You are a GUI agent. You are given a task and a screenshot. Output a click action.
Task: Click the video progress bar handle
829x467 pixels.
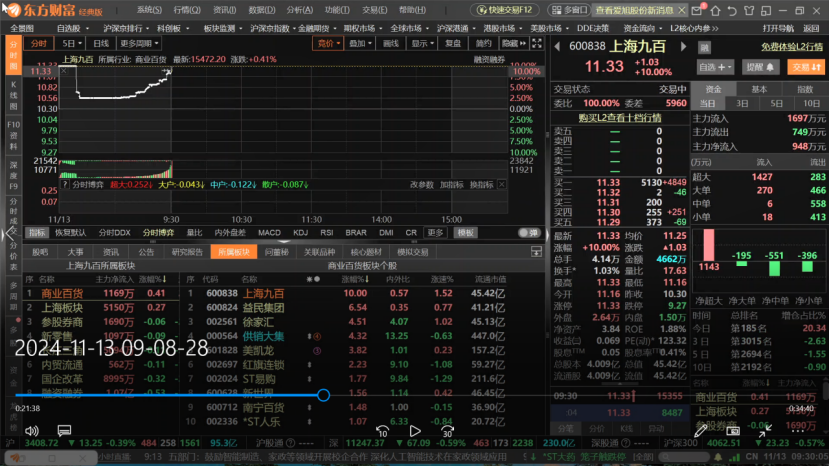324,395
